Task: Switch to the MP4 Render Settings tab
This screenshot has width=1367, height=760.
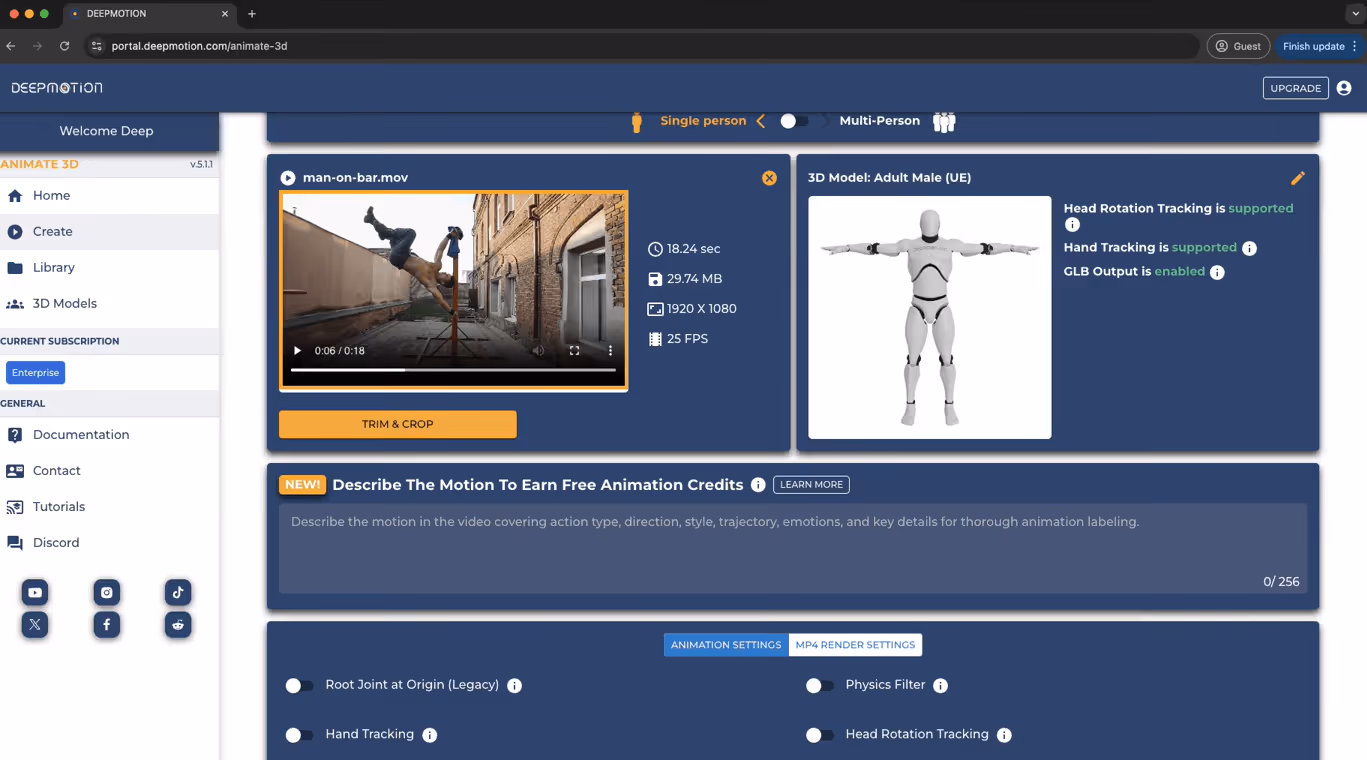Action: tap(855, 644)
